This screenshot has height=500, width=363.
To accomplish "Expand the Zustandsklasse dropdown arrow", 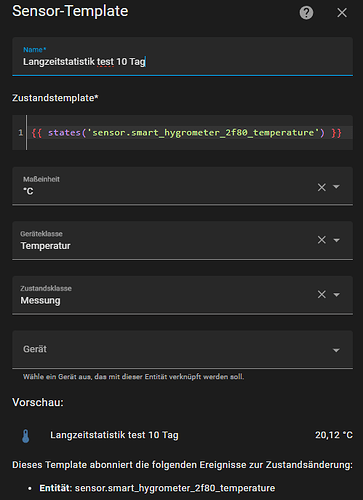I will [x=336, y=295].
